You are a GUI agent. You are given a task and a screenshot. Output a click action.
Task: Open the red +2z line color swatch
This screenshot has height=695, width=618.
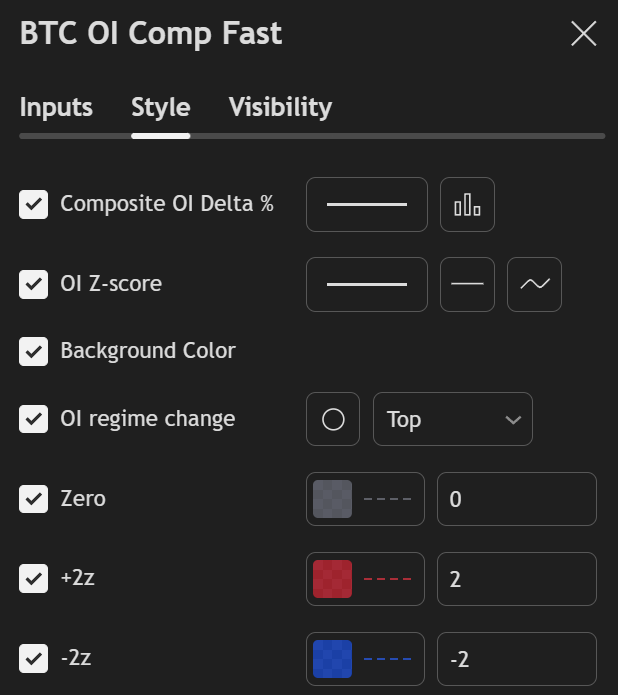(x=332, y=579)
